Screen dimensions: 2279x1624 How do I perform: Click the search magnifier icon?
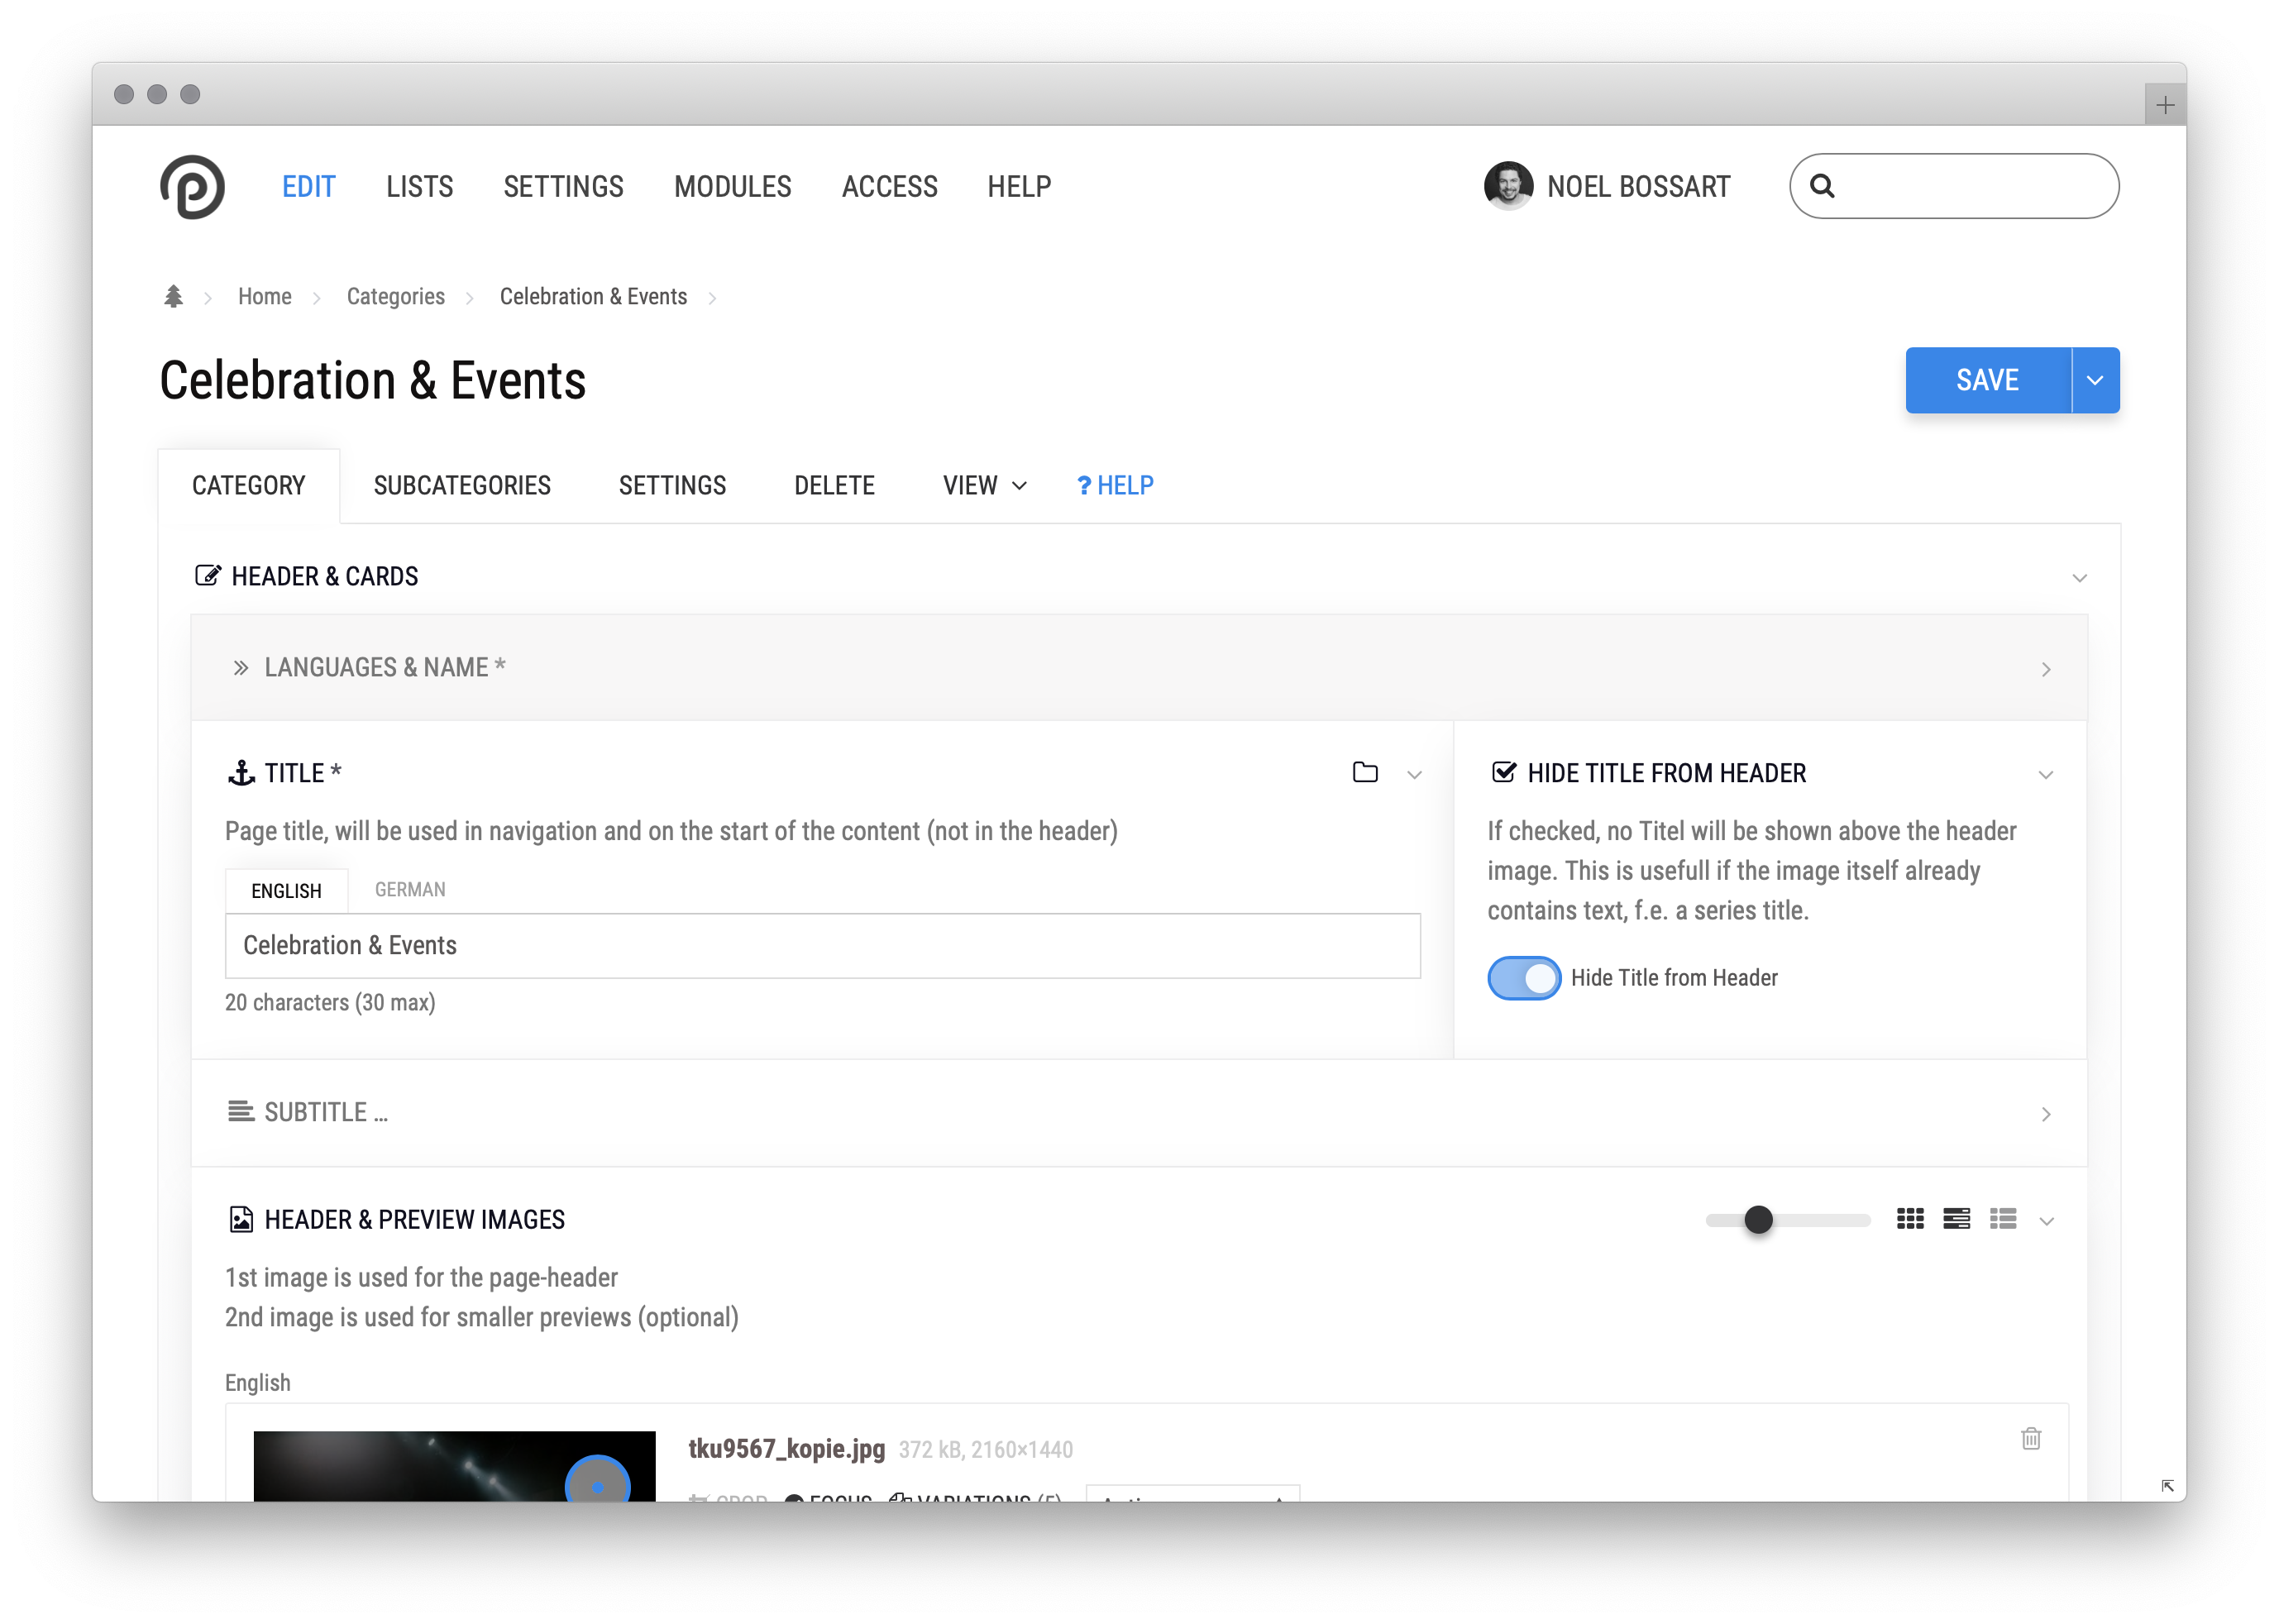[x=1822, y=187]
